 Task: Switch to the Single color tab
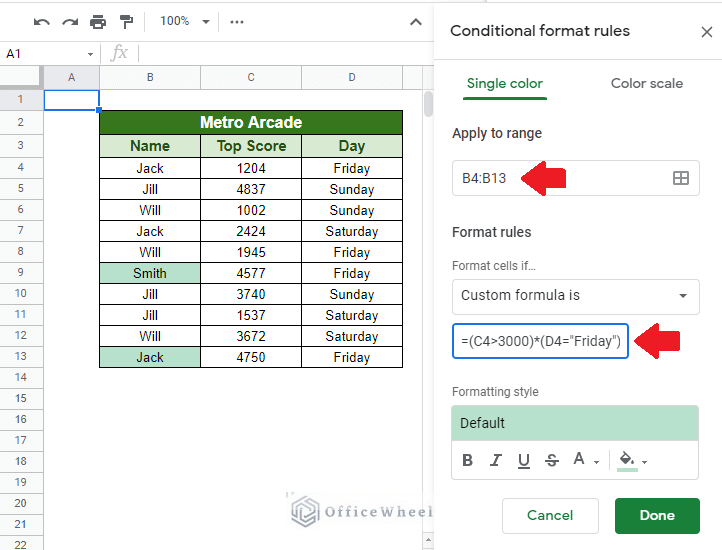click(x=505, y=83)
